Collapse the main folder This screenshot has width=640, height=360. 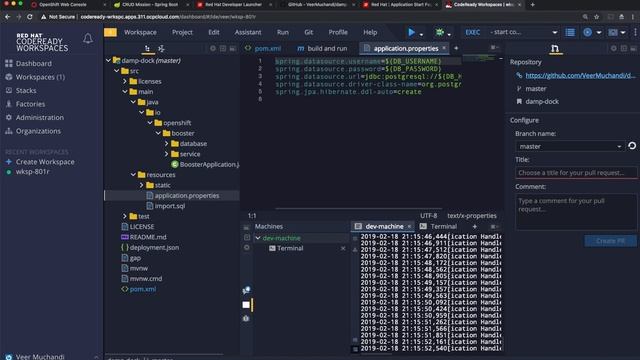click(125, 92)
